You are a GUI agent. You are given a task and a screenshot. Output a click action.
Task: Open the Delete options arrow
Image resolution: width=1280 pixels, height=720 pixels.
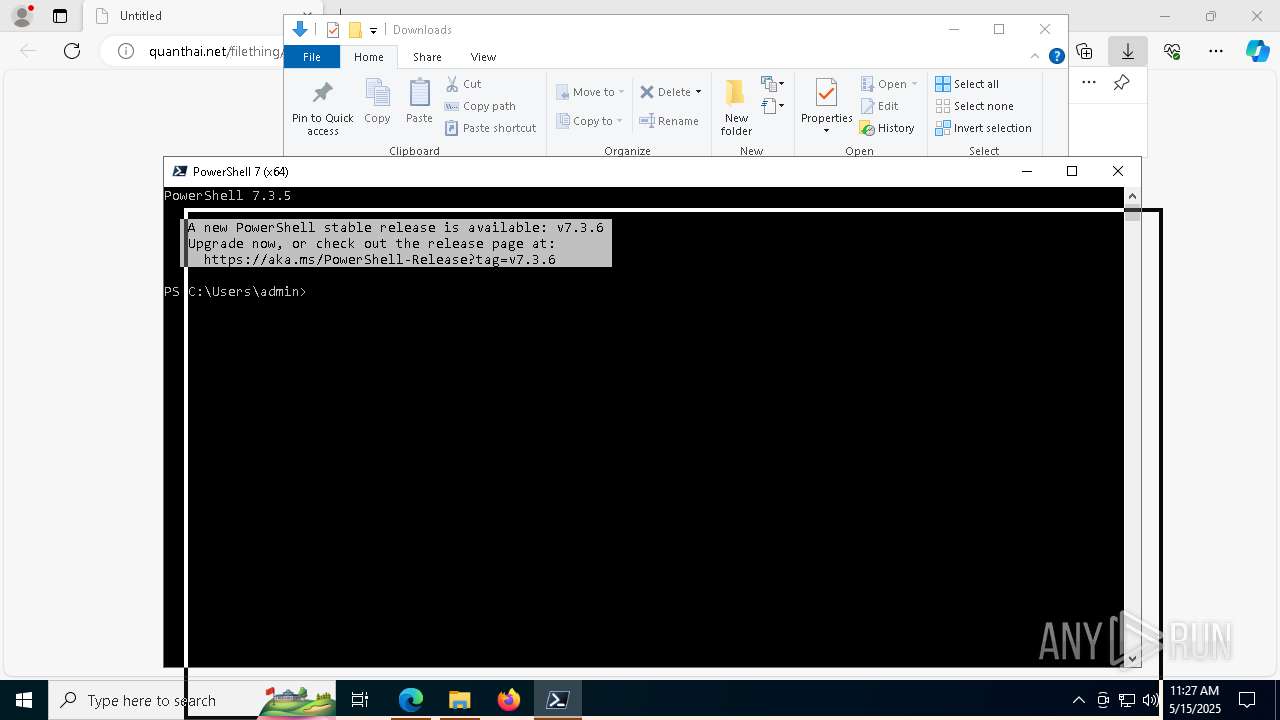(x=698, y=92)
